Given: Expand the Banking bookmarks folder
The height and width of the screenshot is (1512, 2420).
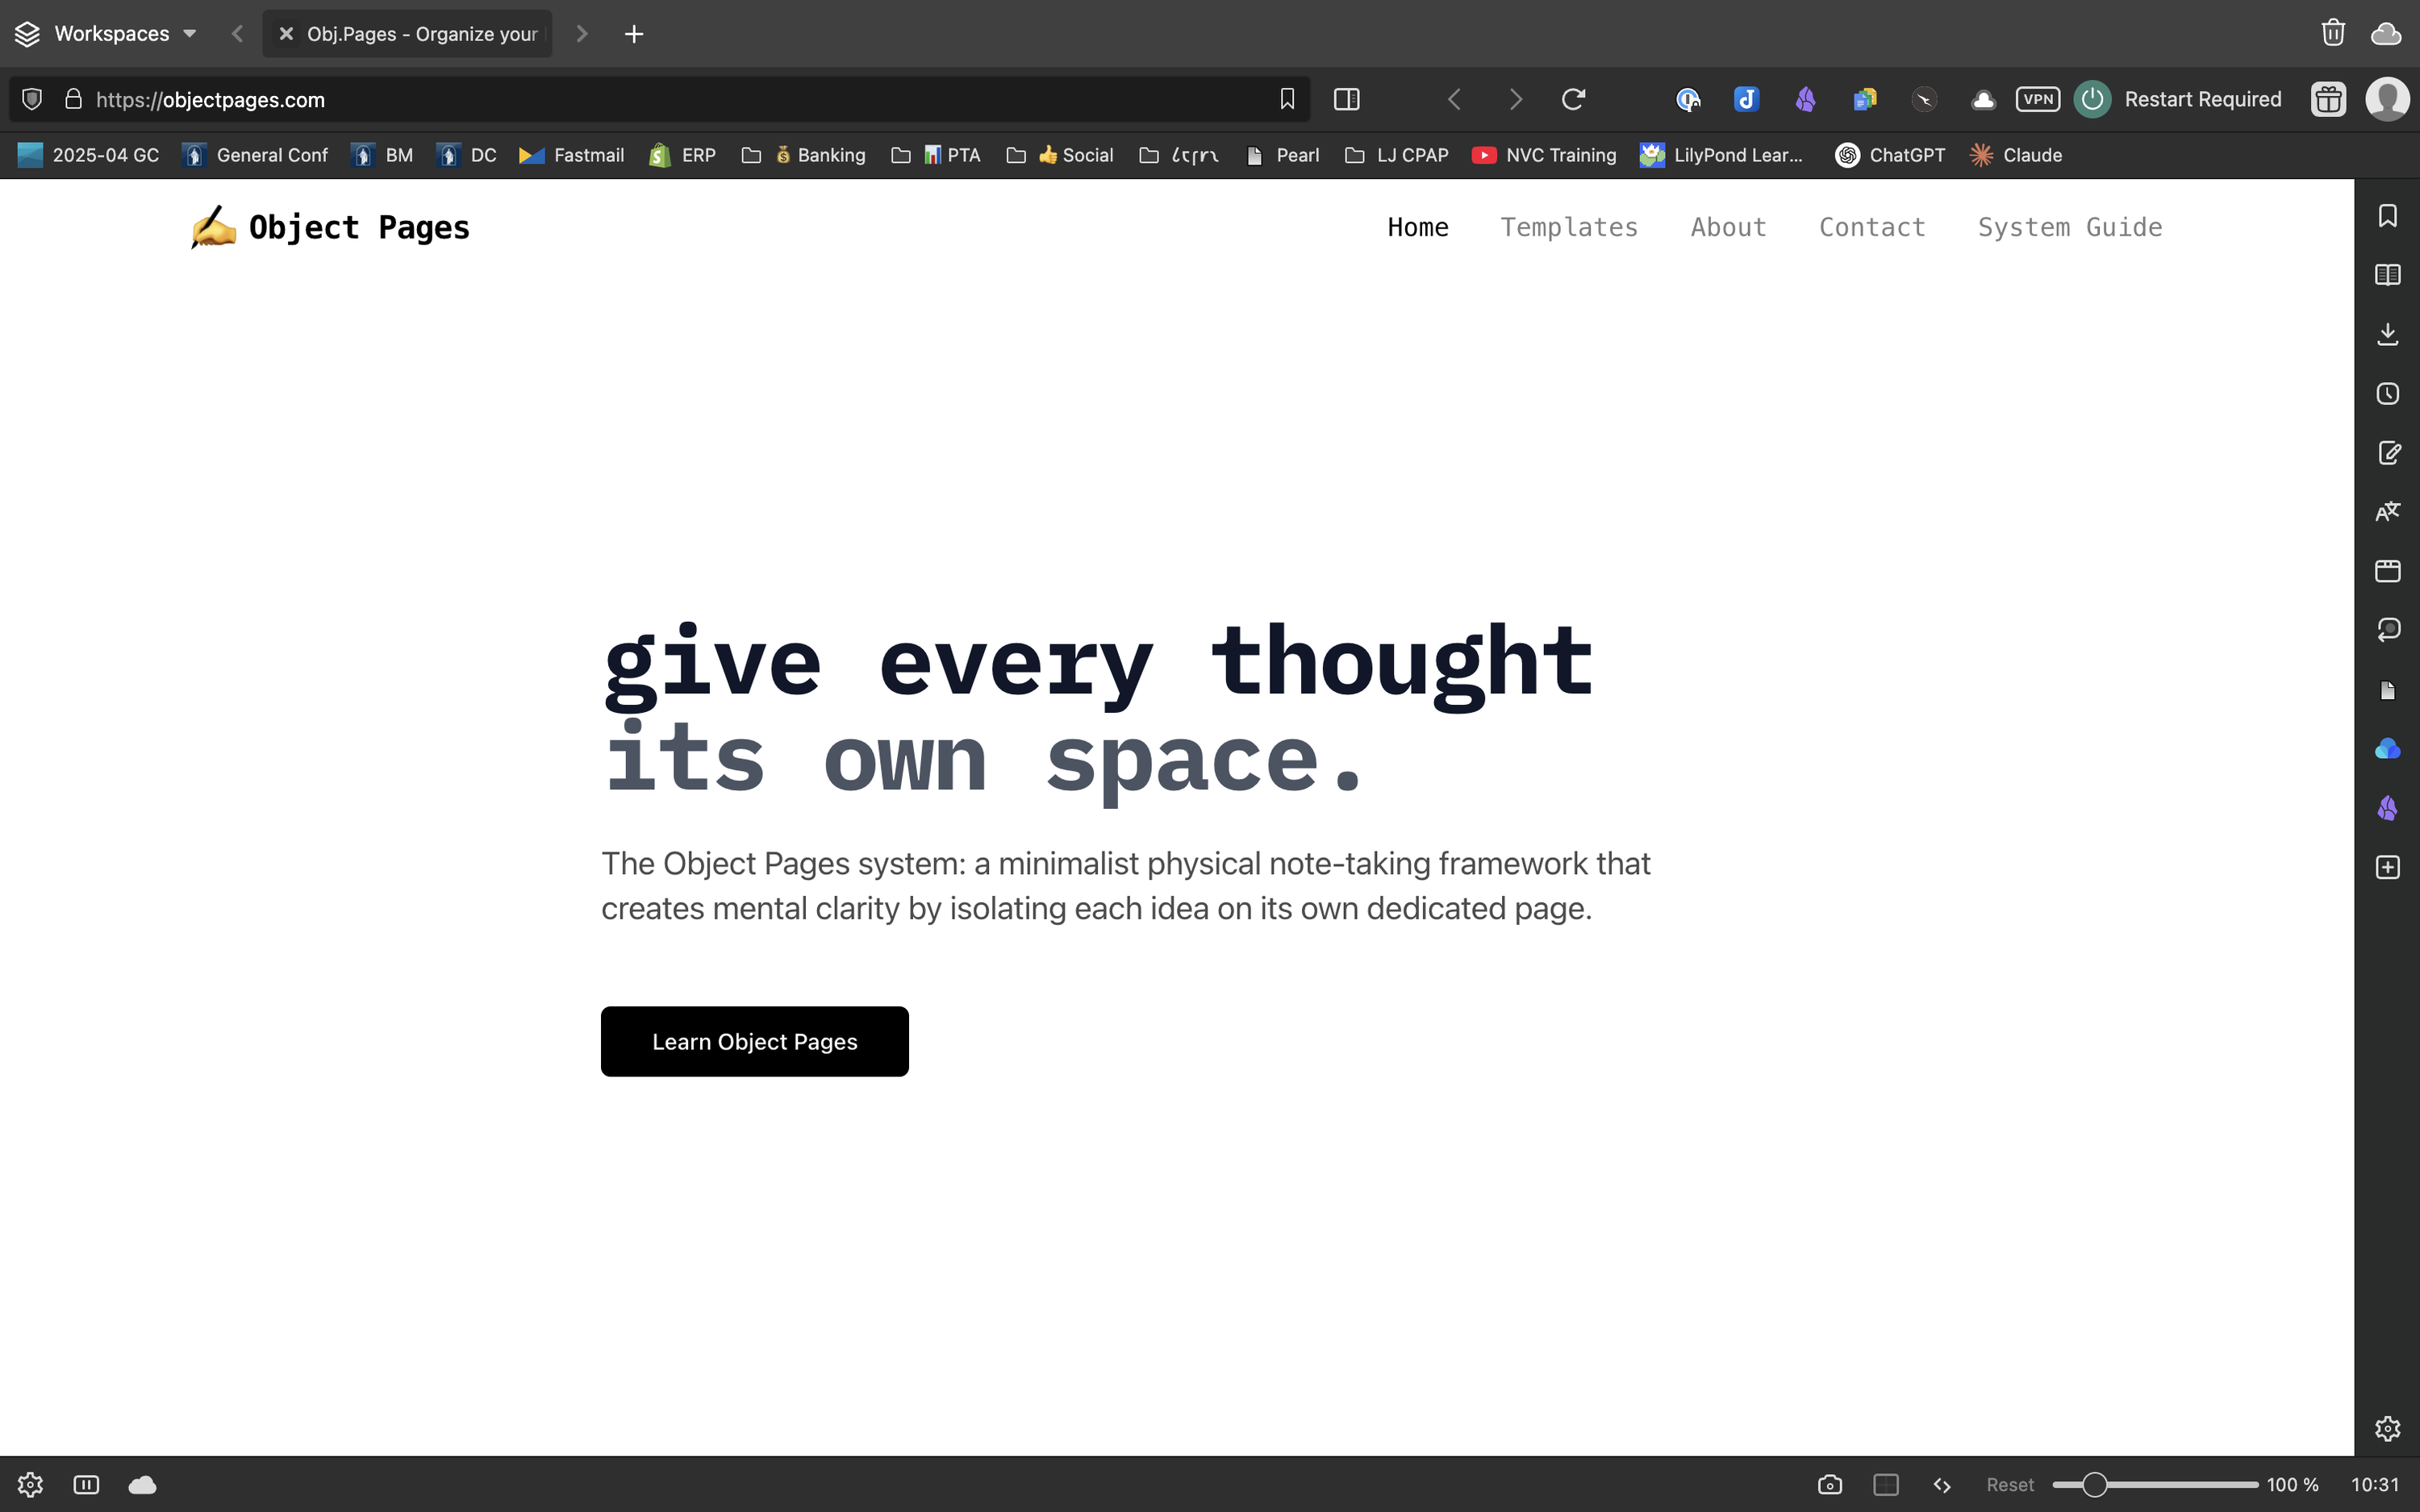Looking at the screenshot, I should click(803, 155).
